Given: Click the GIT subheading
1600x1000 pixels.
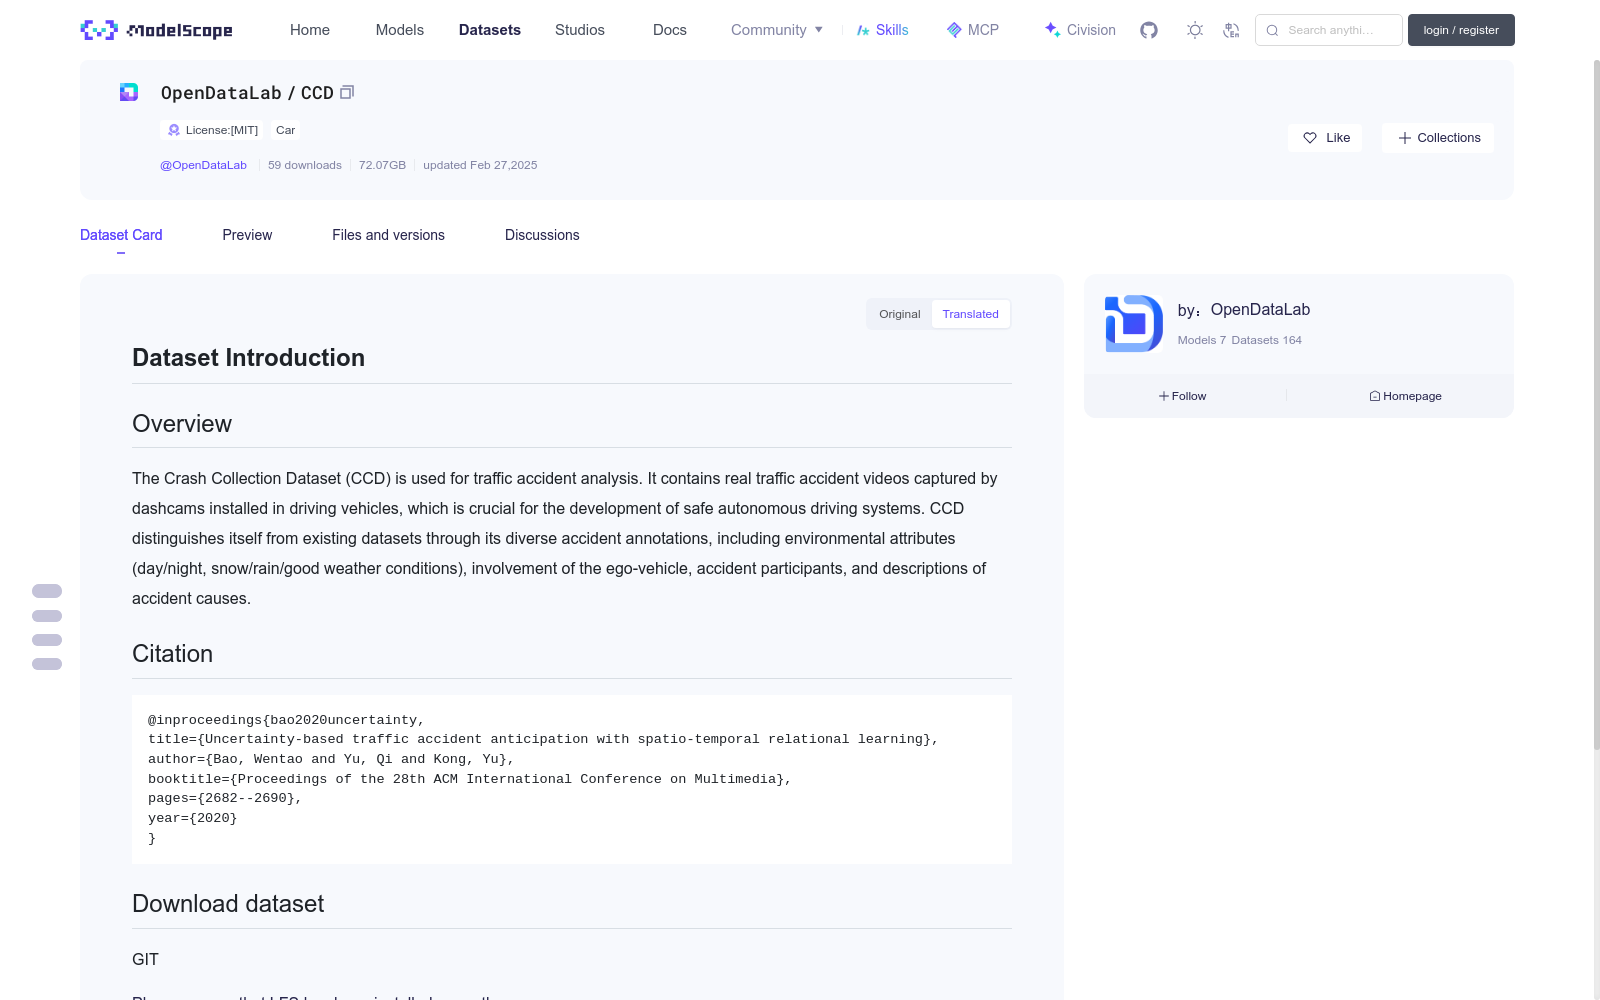Looking at the screenshot, I should pos(145,960).
